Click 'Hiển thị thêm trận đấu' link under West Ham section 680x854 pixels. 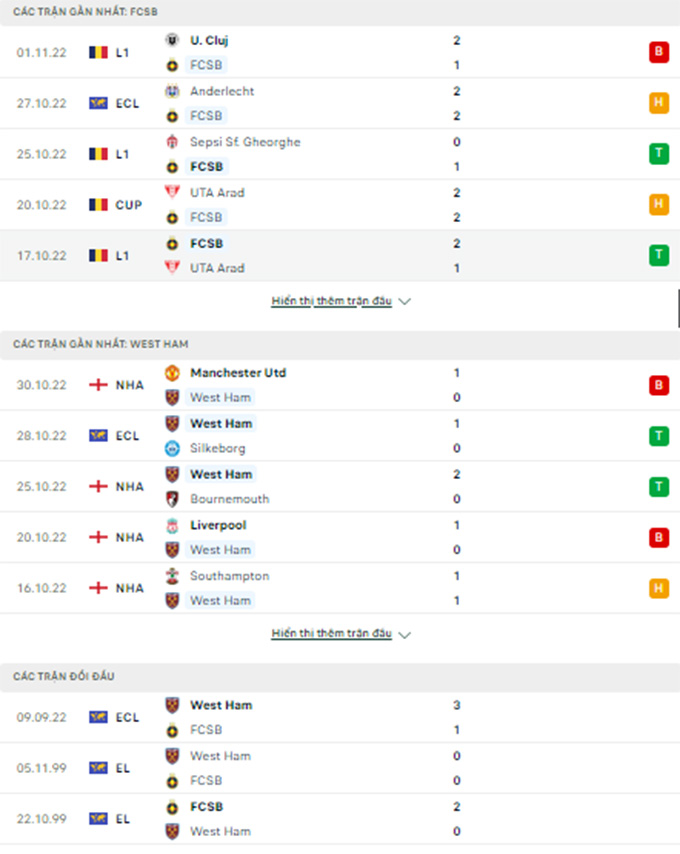[x=332, y=633]
